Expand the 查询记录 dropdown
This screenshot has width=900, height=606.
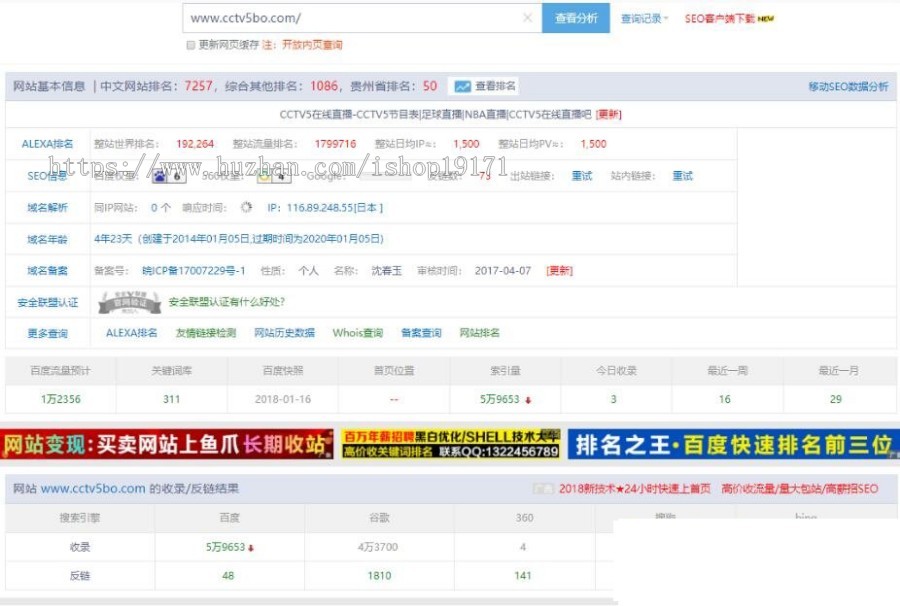(645, 17)
